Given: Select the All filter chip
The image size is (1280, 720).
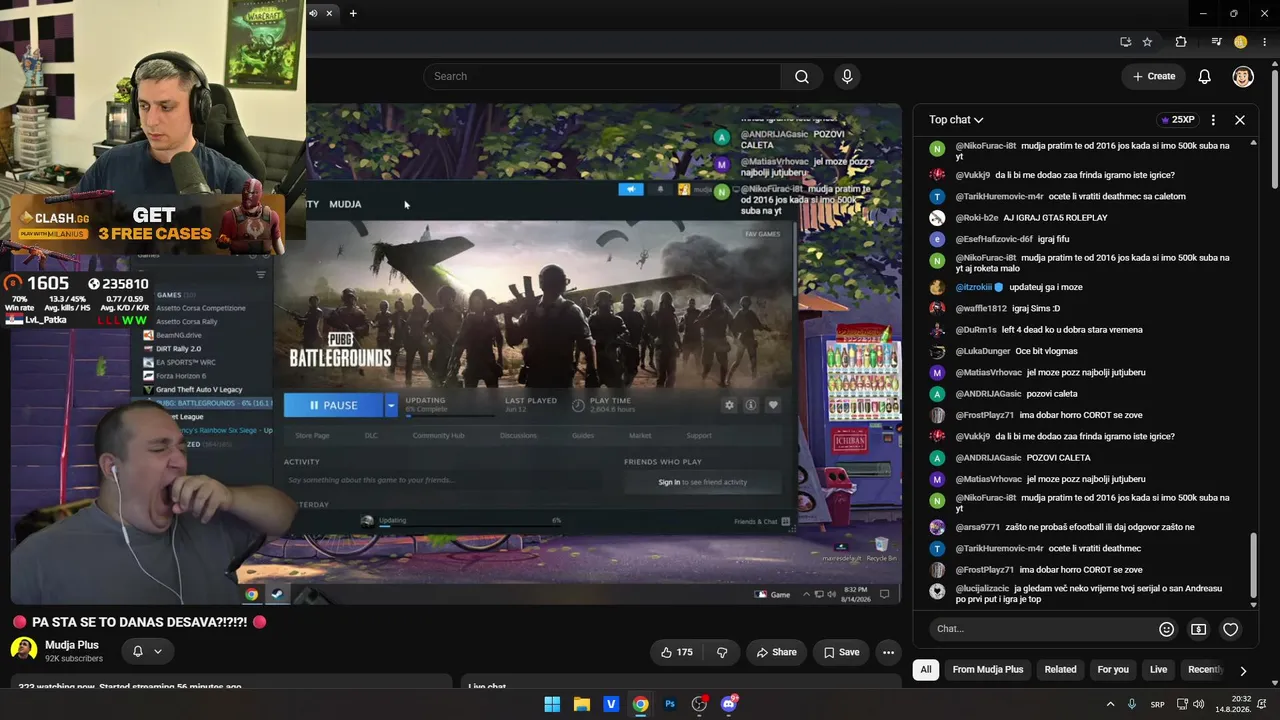Looking at the screenshot, I should (926, 670).
